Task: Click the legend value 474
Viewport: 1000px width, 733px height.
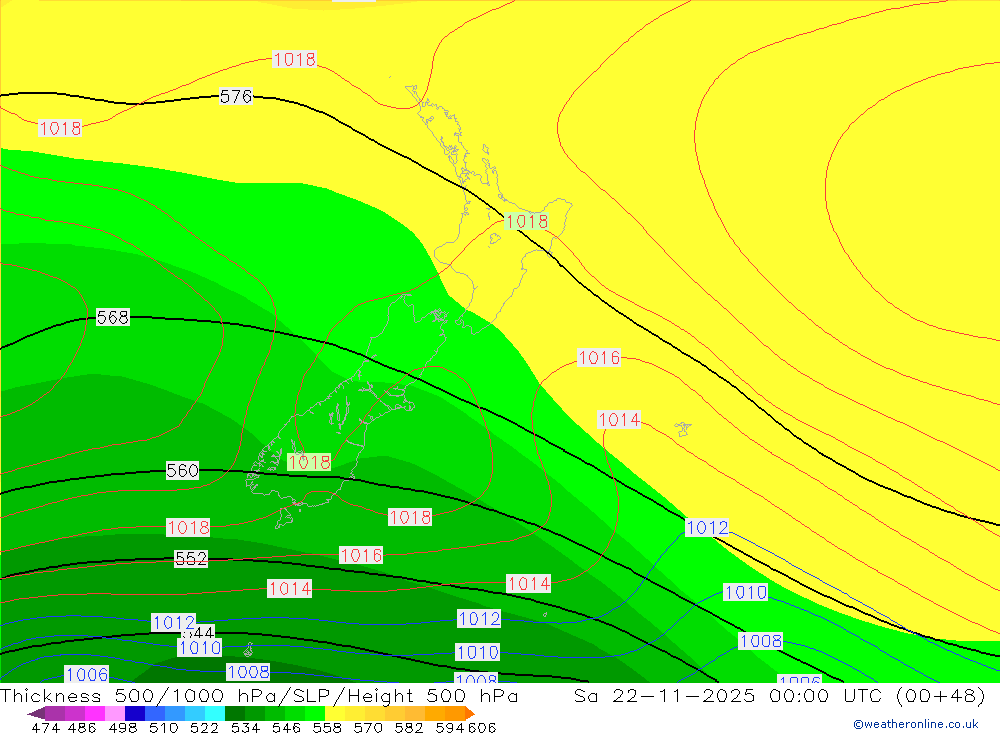Action: (45, 728)
